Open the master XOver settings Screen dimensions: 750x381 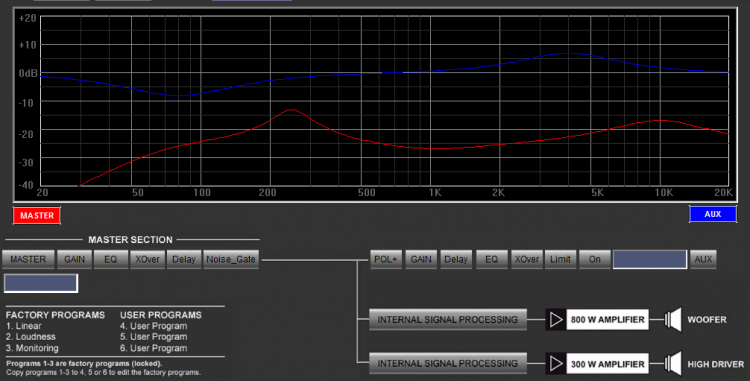pos(147,259)
